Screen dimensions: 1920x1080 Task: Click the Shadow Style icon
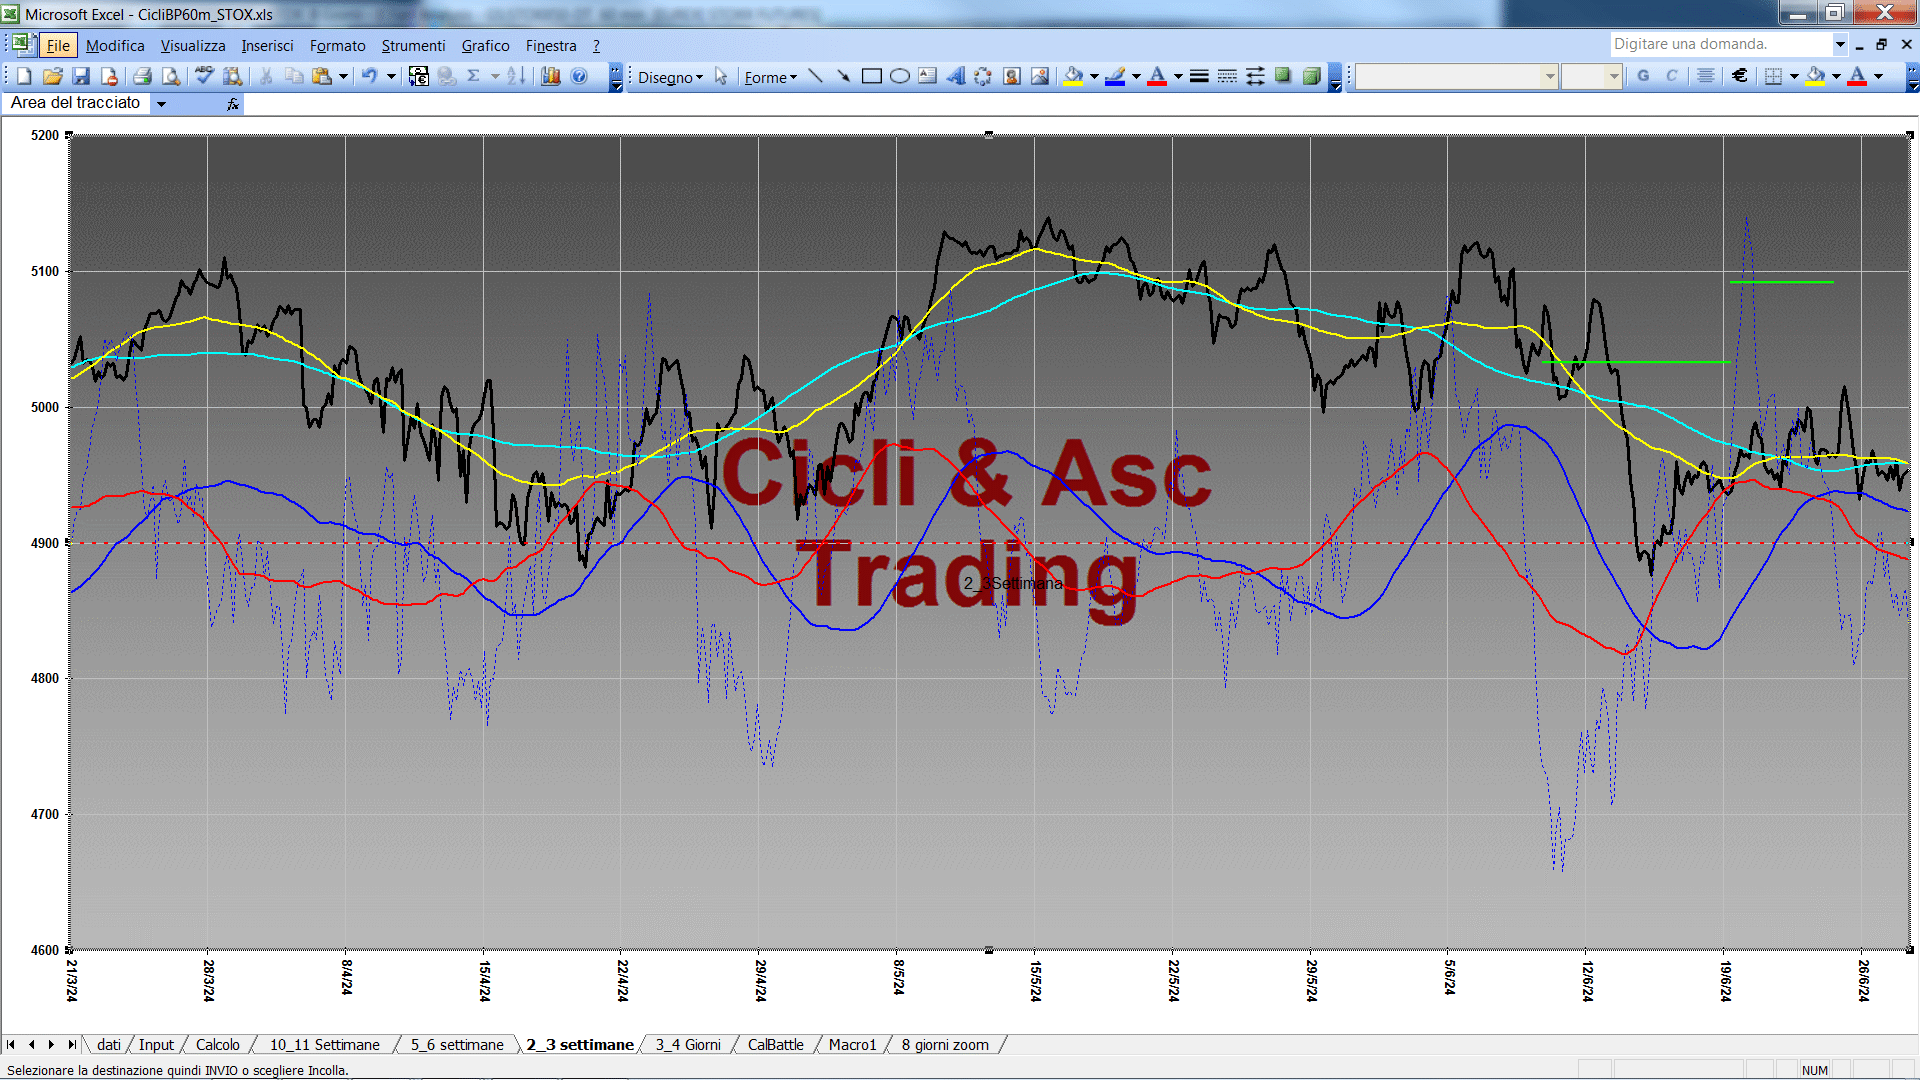click(x=1283, y=76)
